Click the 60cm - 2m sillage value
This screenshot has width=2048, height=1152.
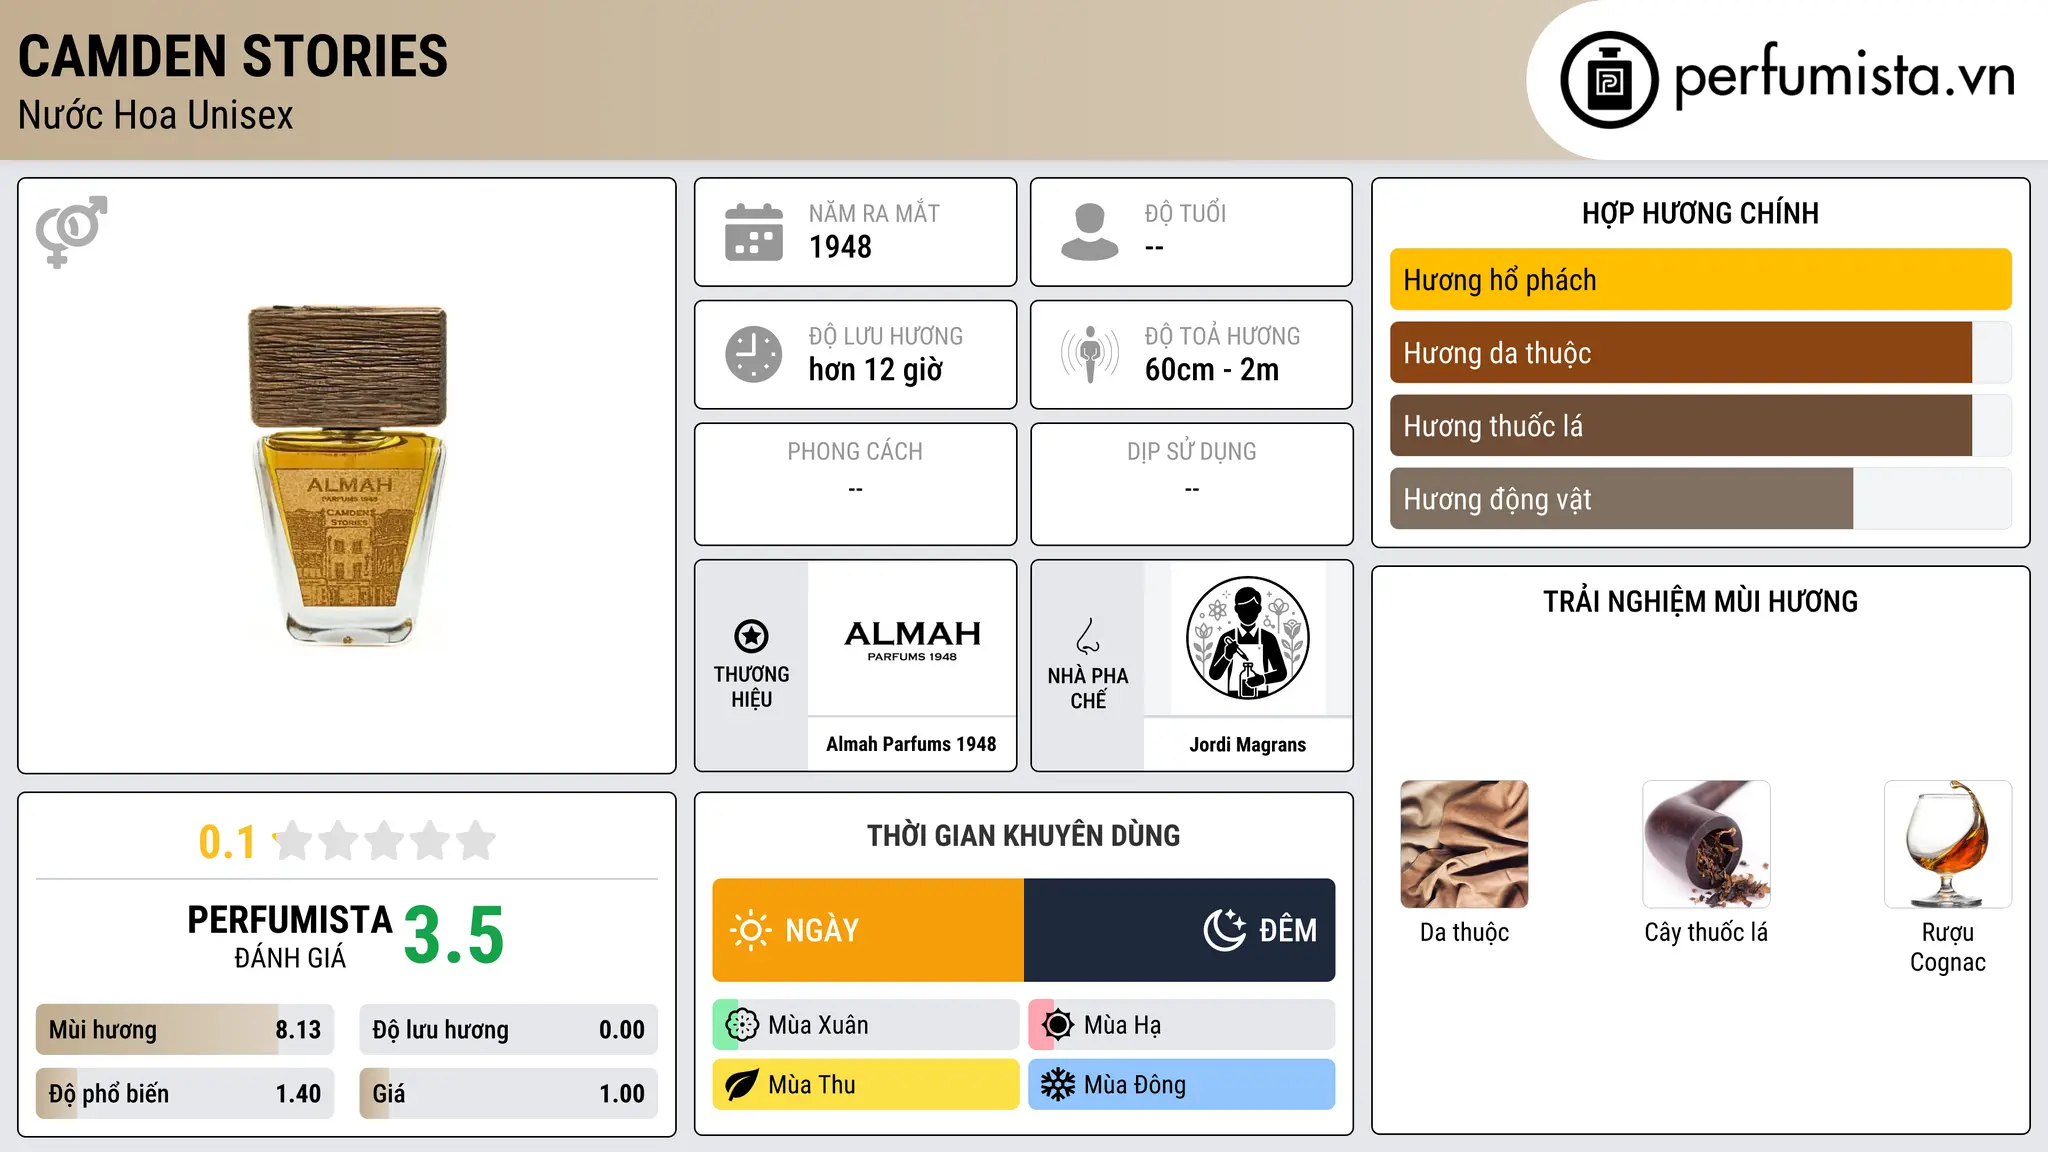pyautogui.click(x=1212, y=370)
